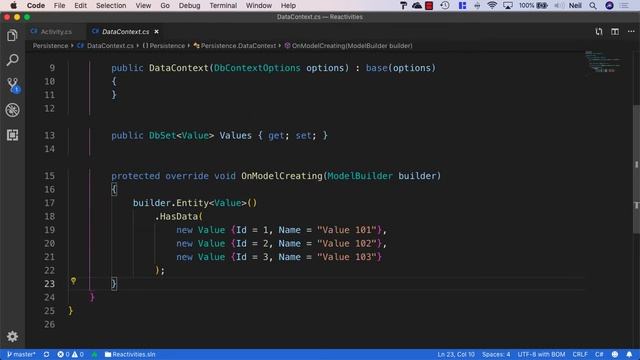
Task: Click the ModelBuilder type on line 15
Action: (x=360, y=176)
